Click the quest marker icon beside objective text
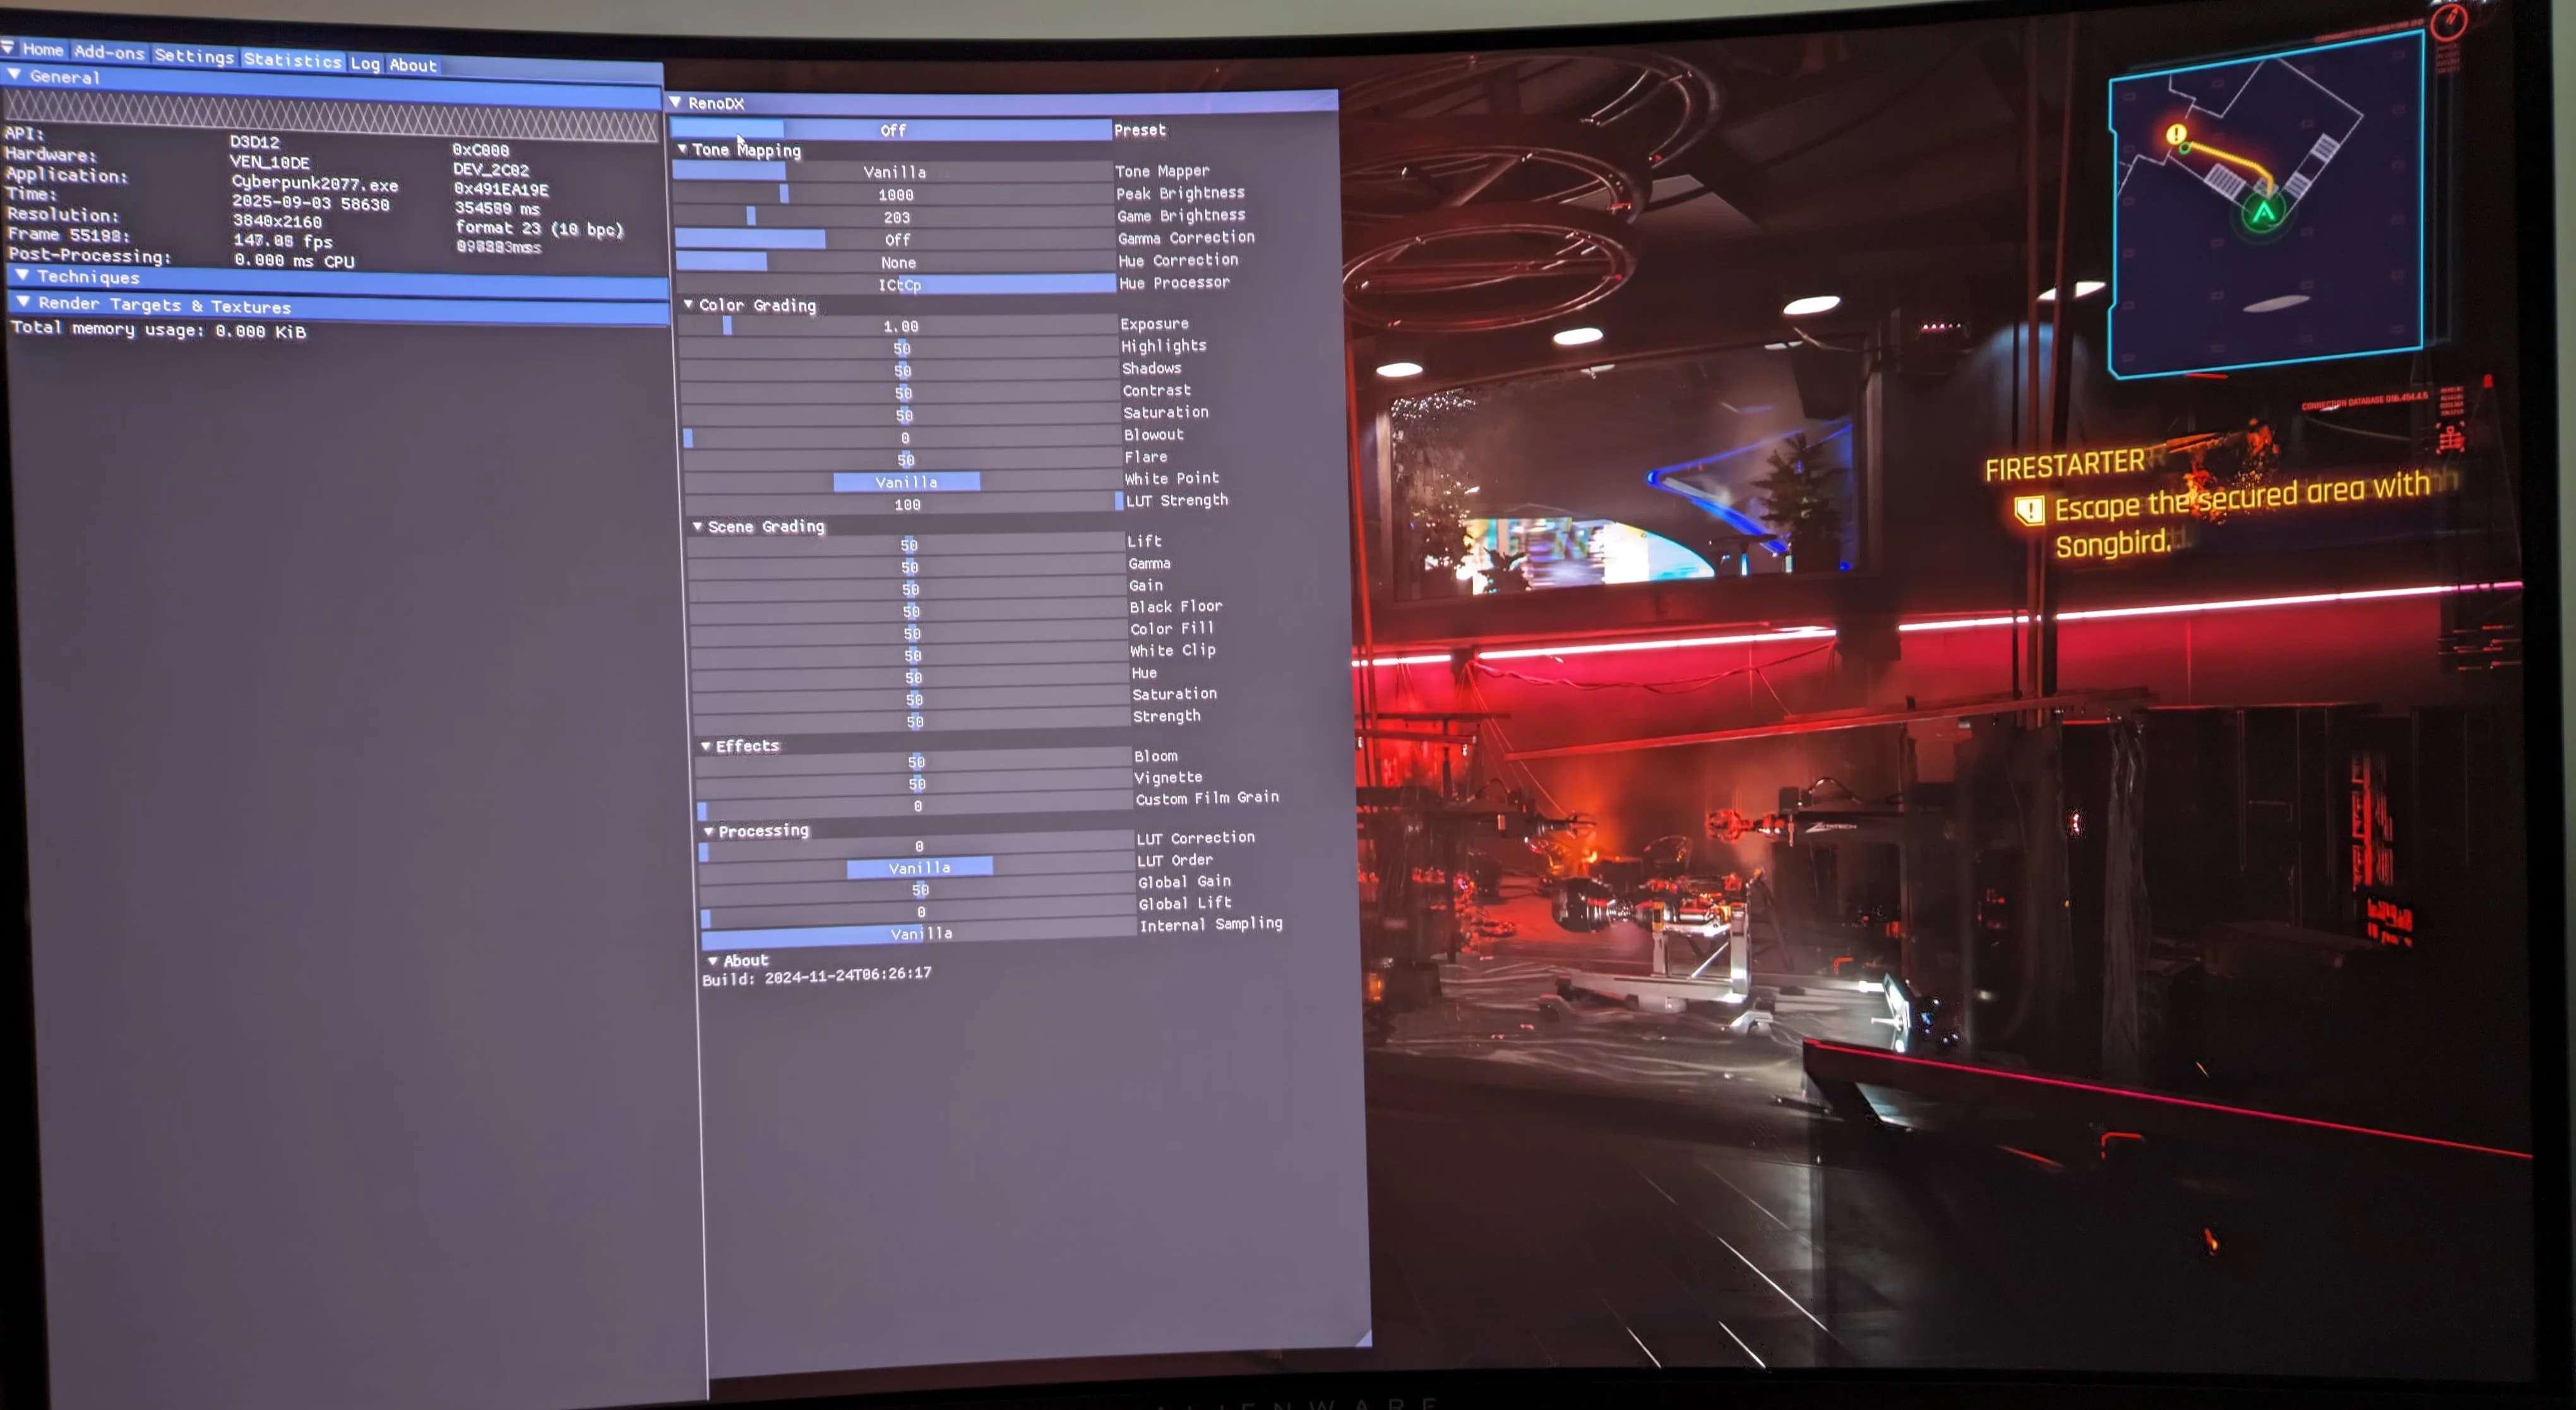This screenshot has width=2576, height=1410. (x=2029, y=511)
